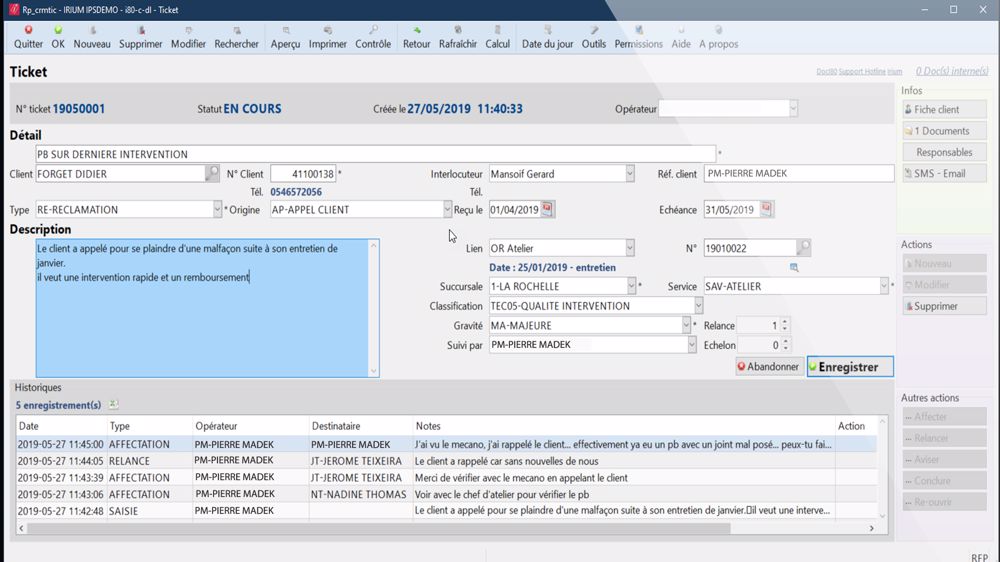Open the Gravité MA-MAJEURE dropdown
This screenshot has height=562, width=1000.
click(686, 325)
